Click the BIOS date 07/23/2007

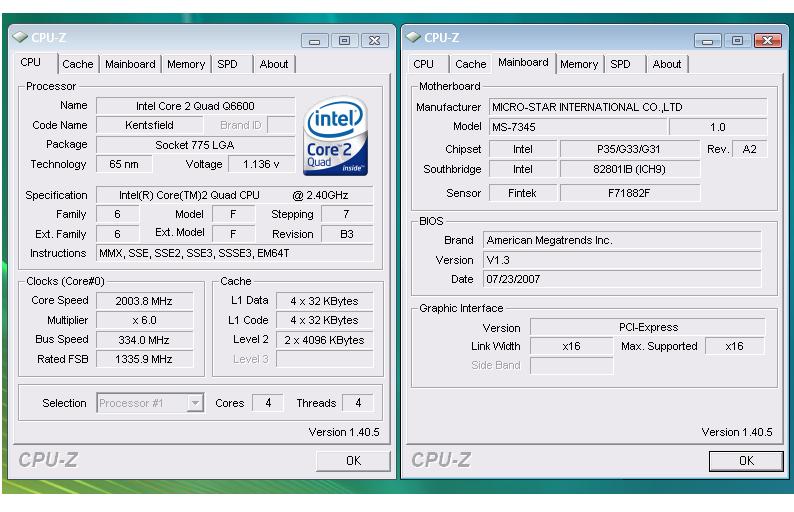[622, 280]
